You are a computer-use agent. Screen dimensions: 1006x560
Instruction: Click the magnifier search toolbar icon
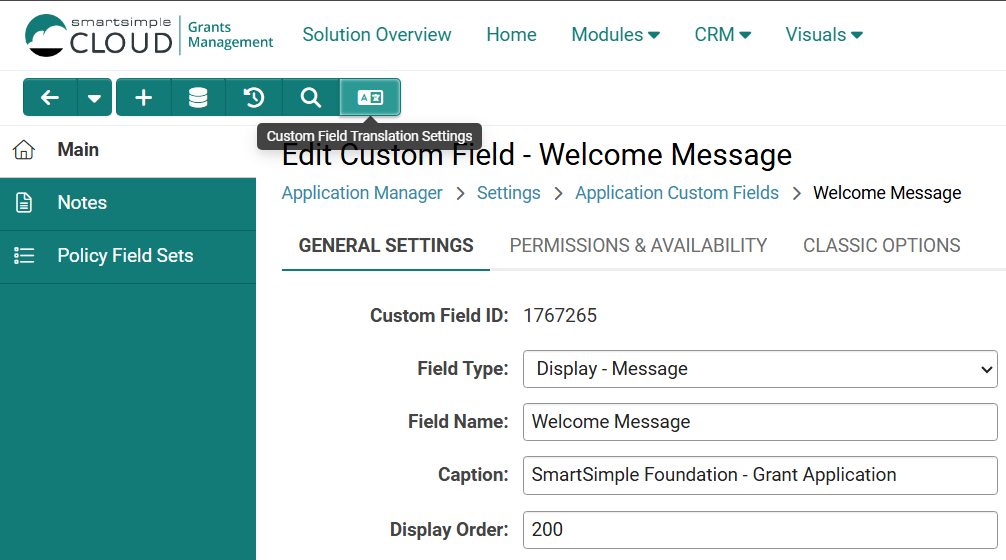pos(311,98)
